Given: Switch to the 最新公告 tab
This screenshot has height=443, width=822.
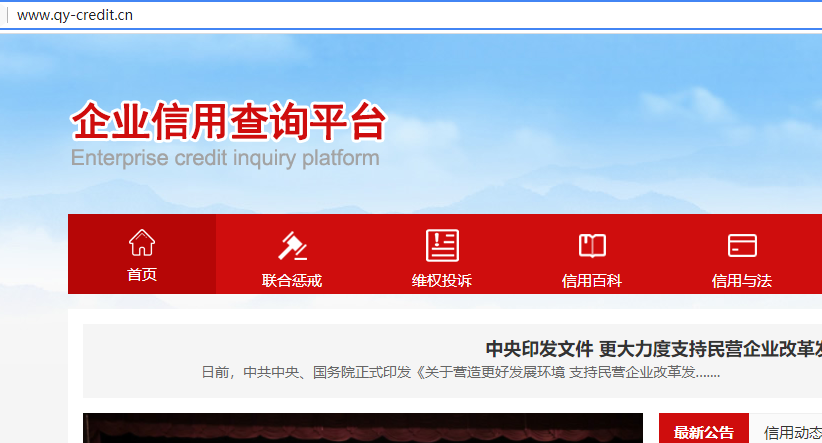Looking at the screenshot, I should coord(703,432).
